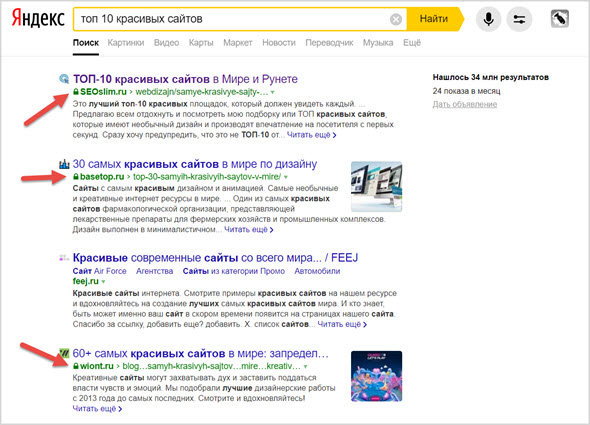The width and height of the screenshot is (590, 425).
Task: Open the Музыка tab
Action: 378,43
